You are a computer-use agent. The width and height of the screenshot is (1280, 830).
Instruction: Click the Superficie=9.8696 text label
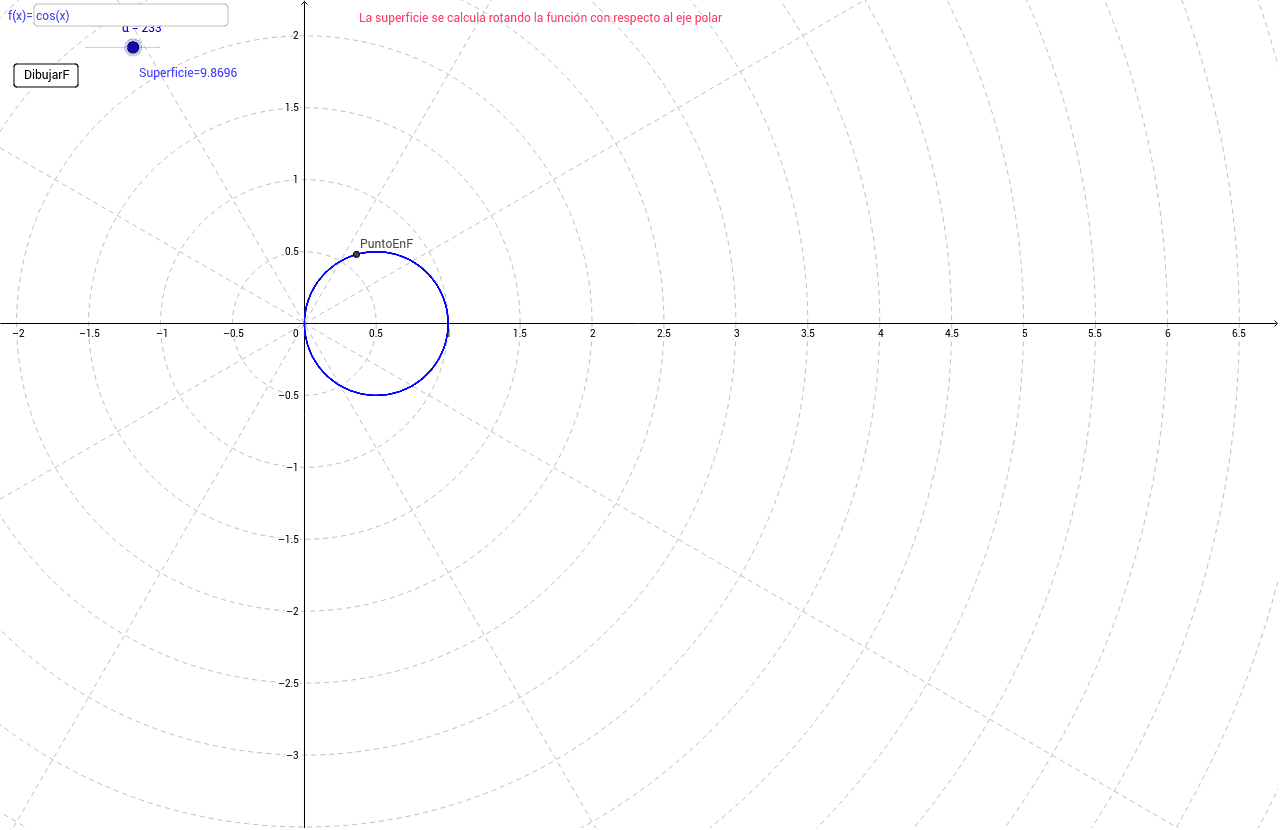point(188,73)
